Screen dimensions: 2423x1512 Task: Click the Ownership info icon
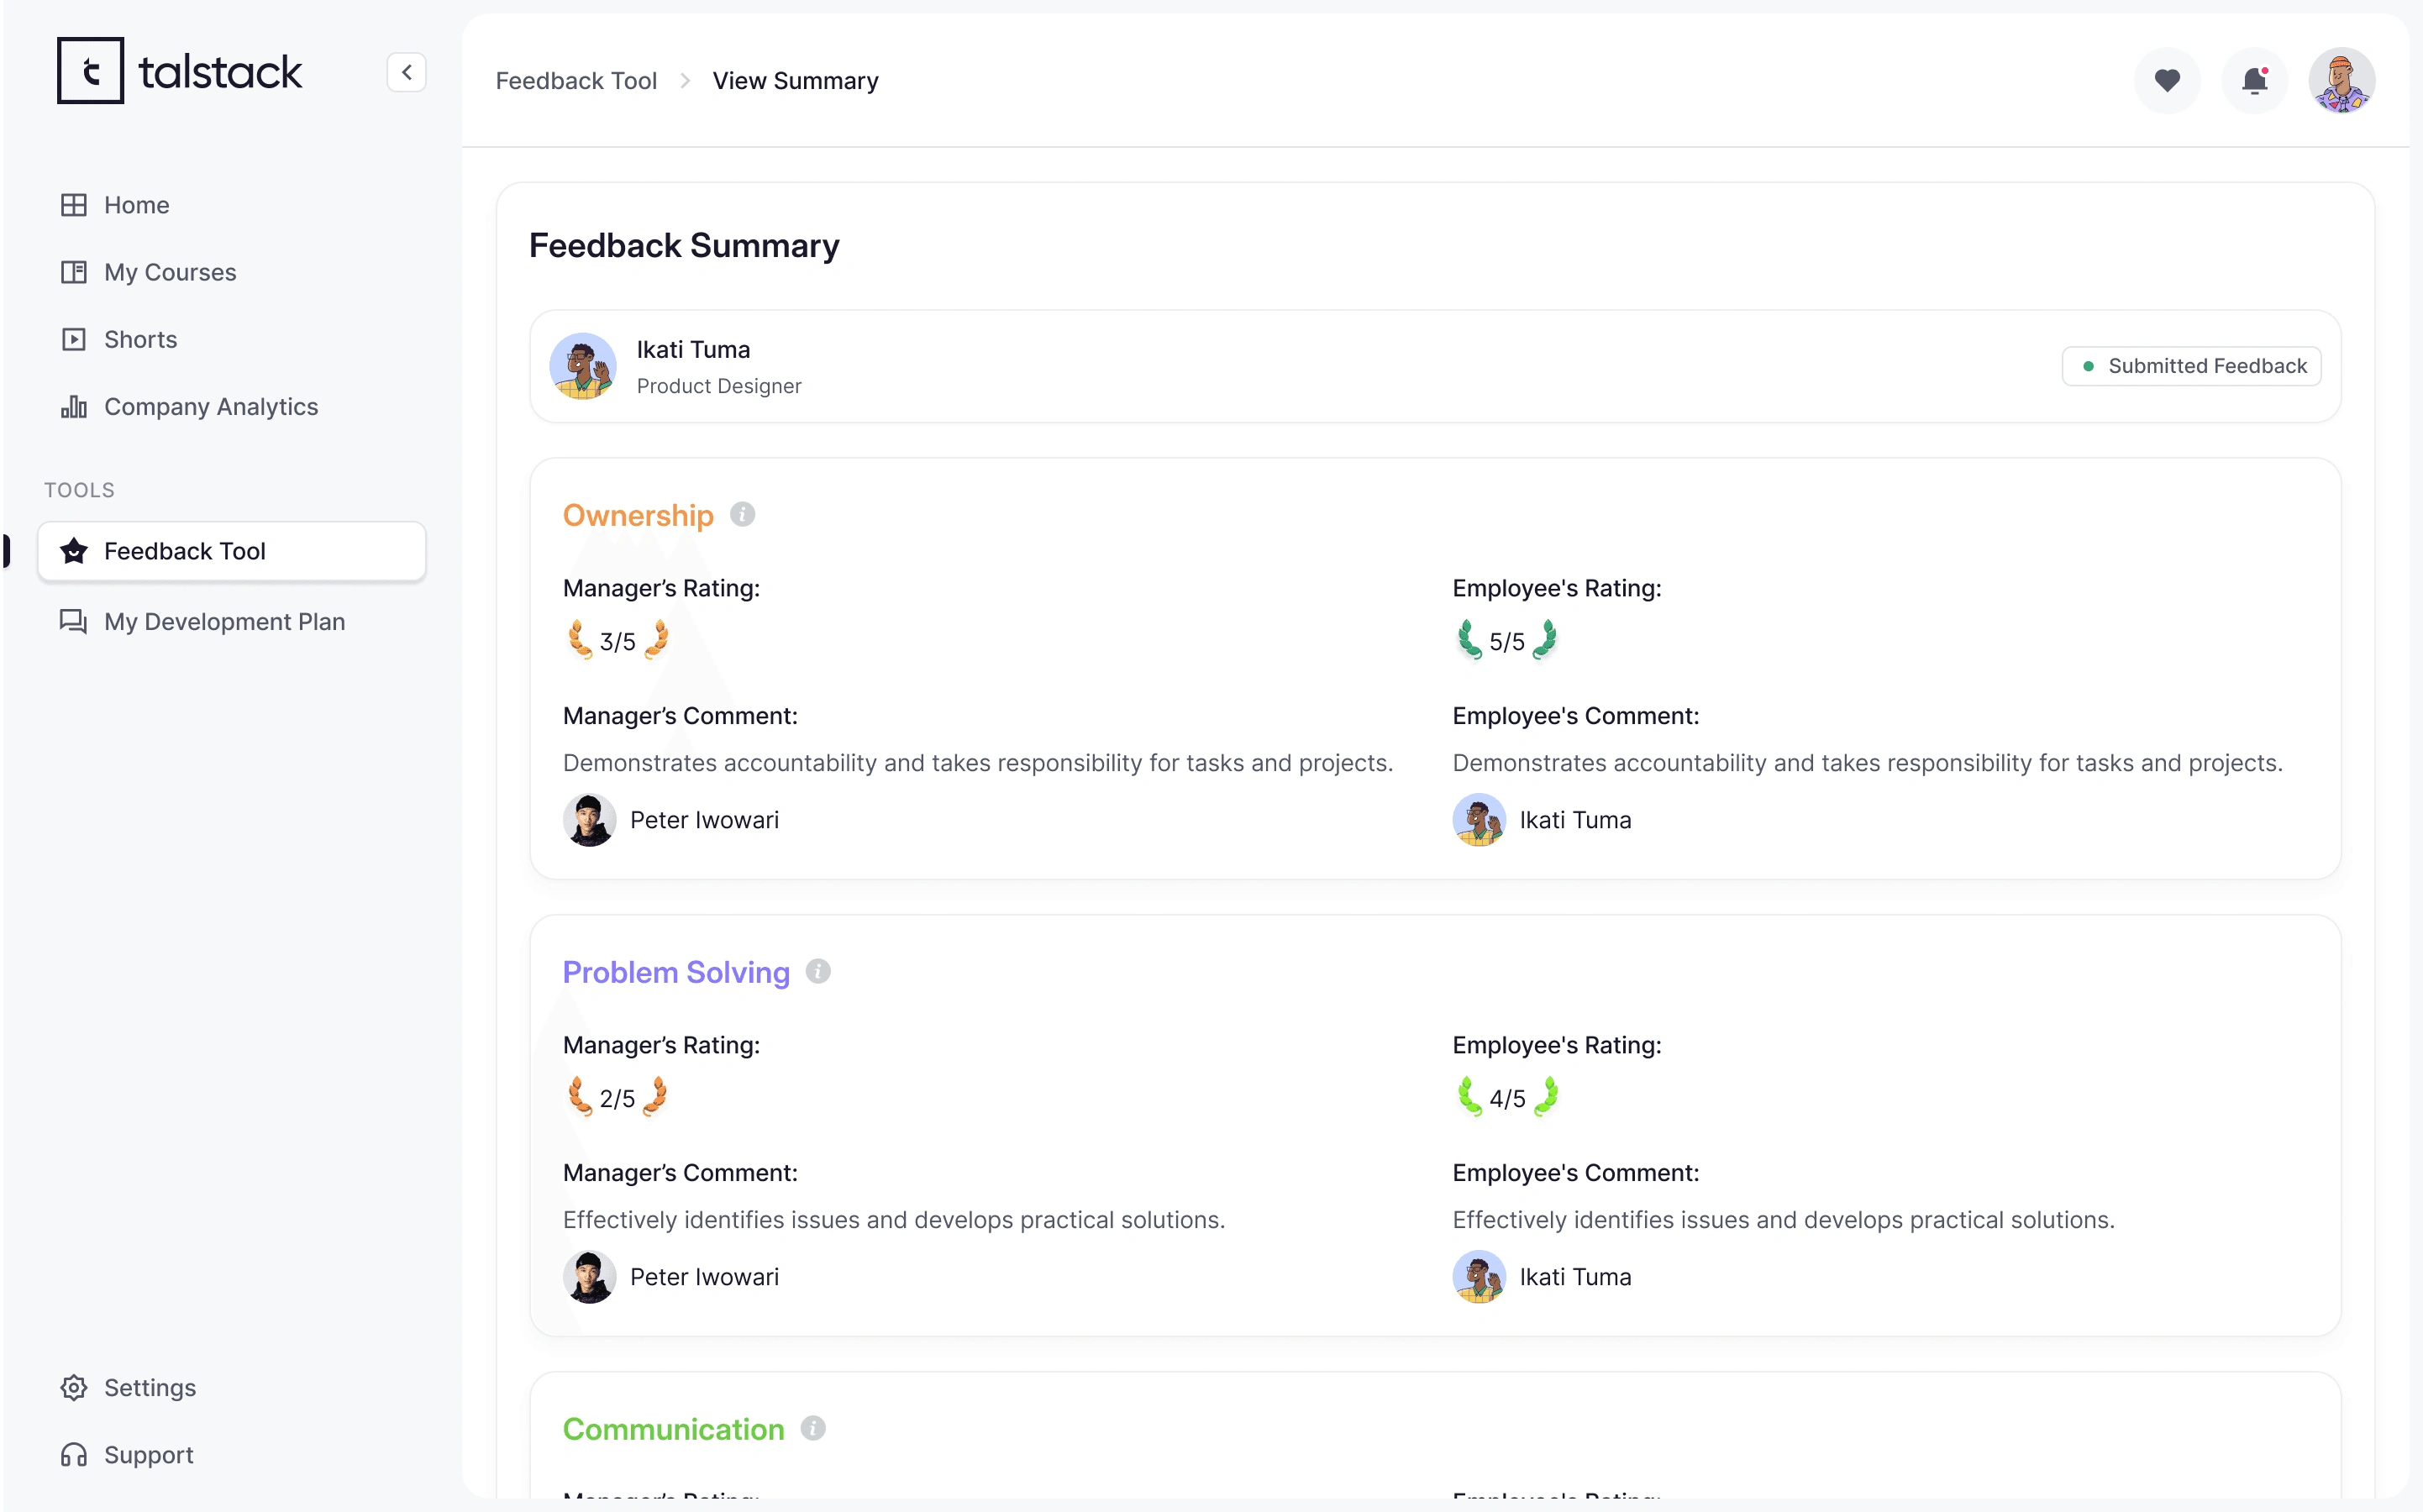coord(742,514)
